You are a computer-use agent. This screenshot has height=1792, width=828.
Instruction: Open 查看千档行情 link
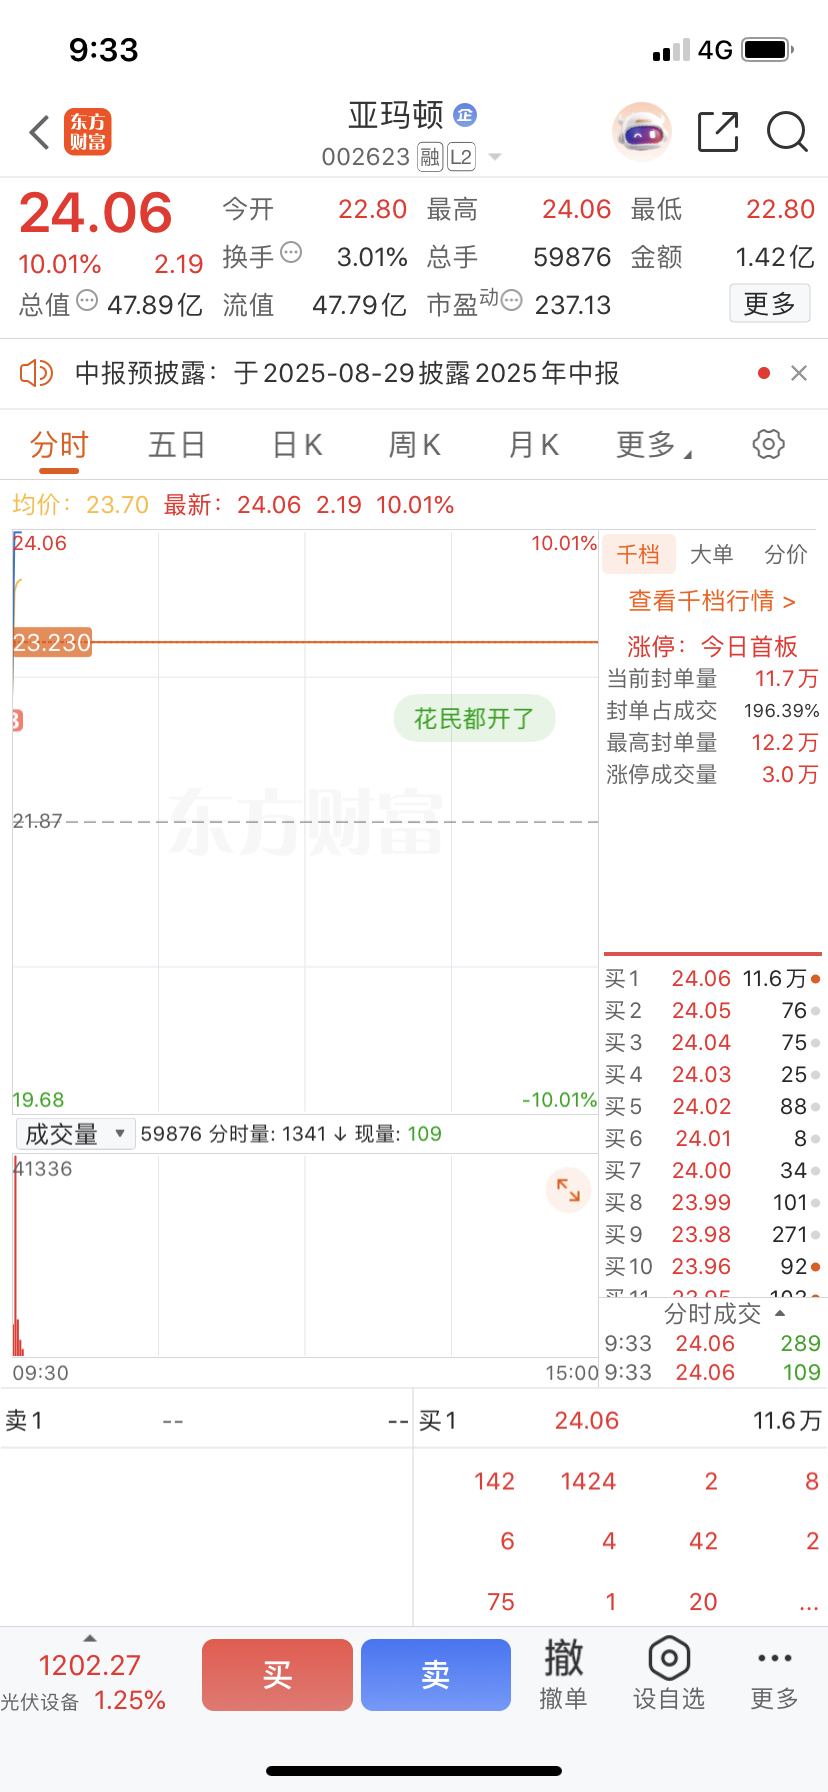point(712,601)
